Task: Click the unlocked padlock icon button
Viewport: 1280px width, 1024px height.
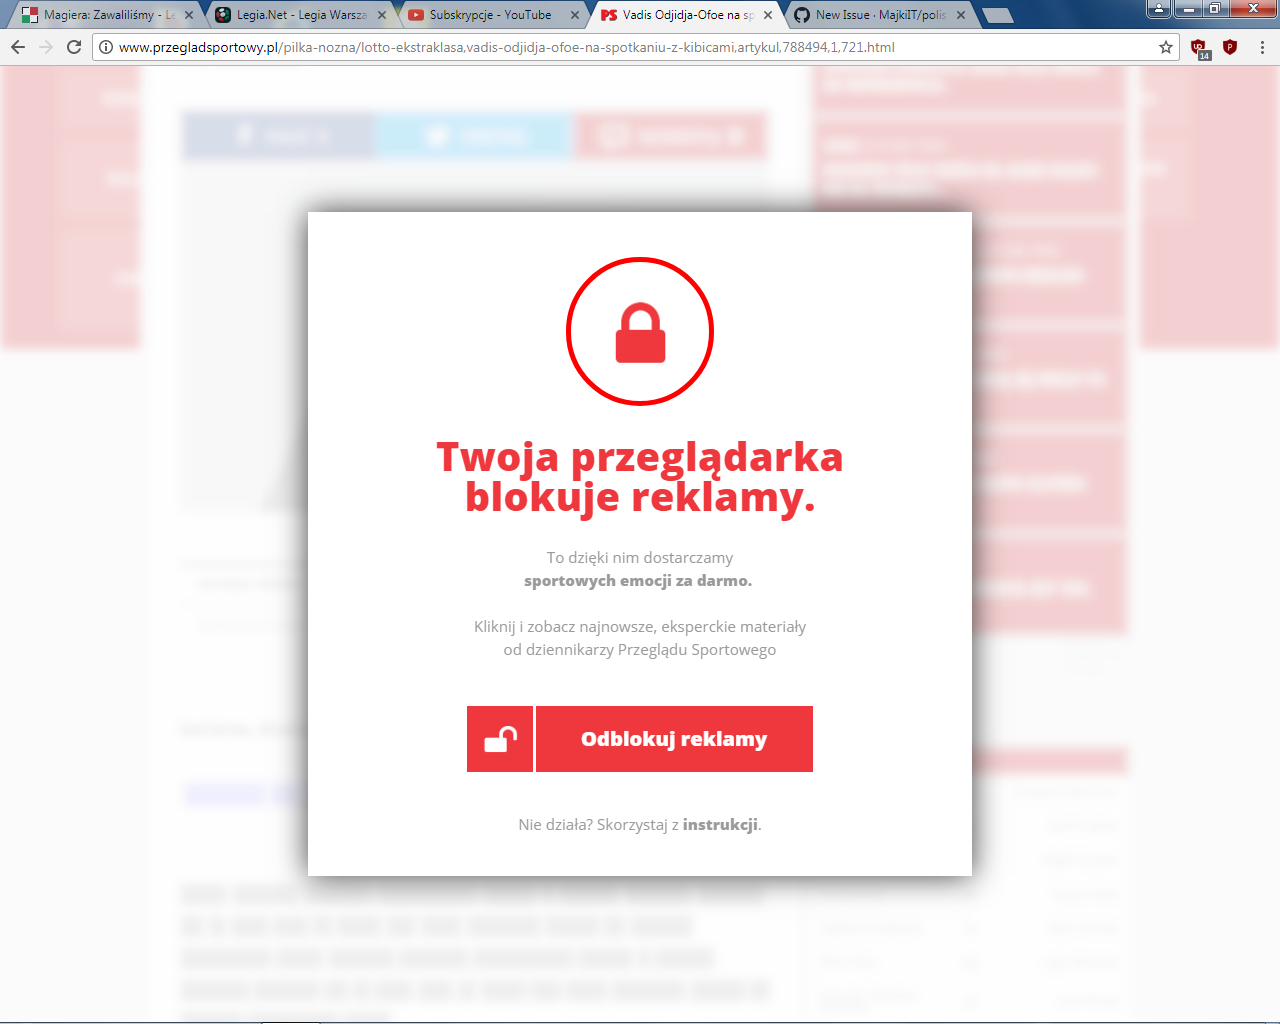Action: 500,739
